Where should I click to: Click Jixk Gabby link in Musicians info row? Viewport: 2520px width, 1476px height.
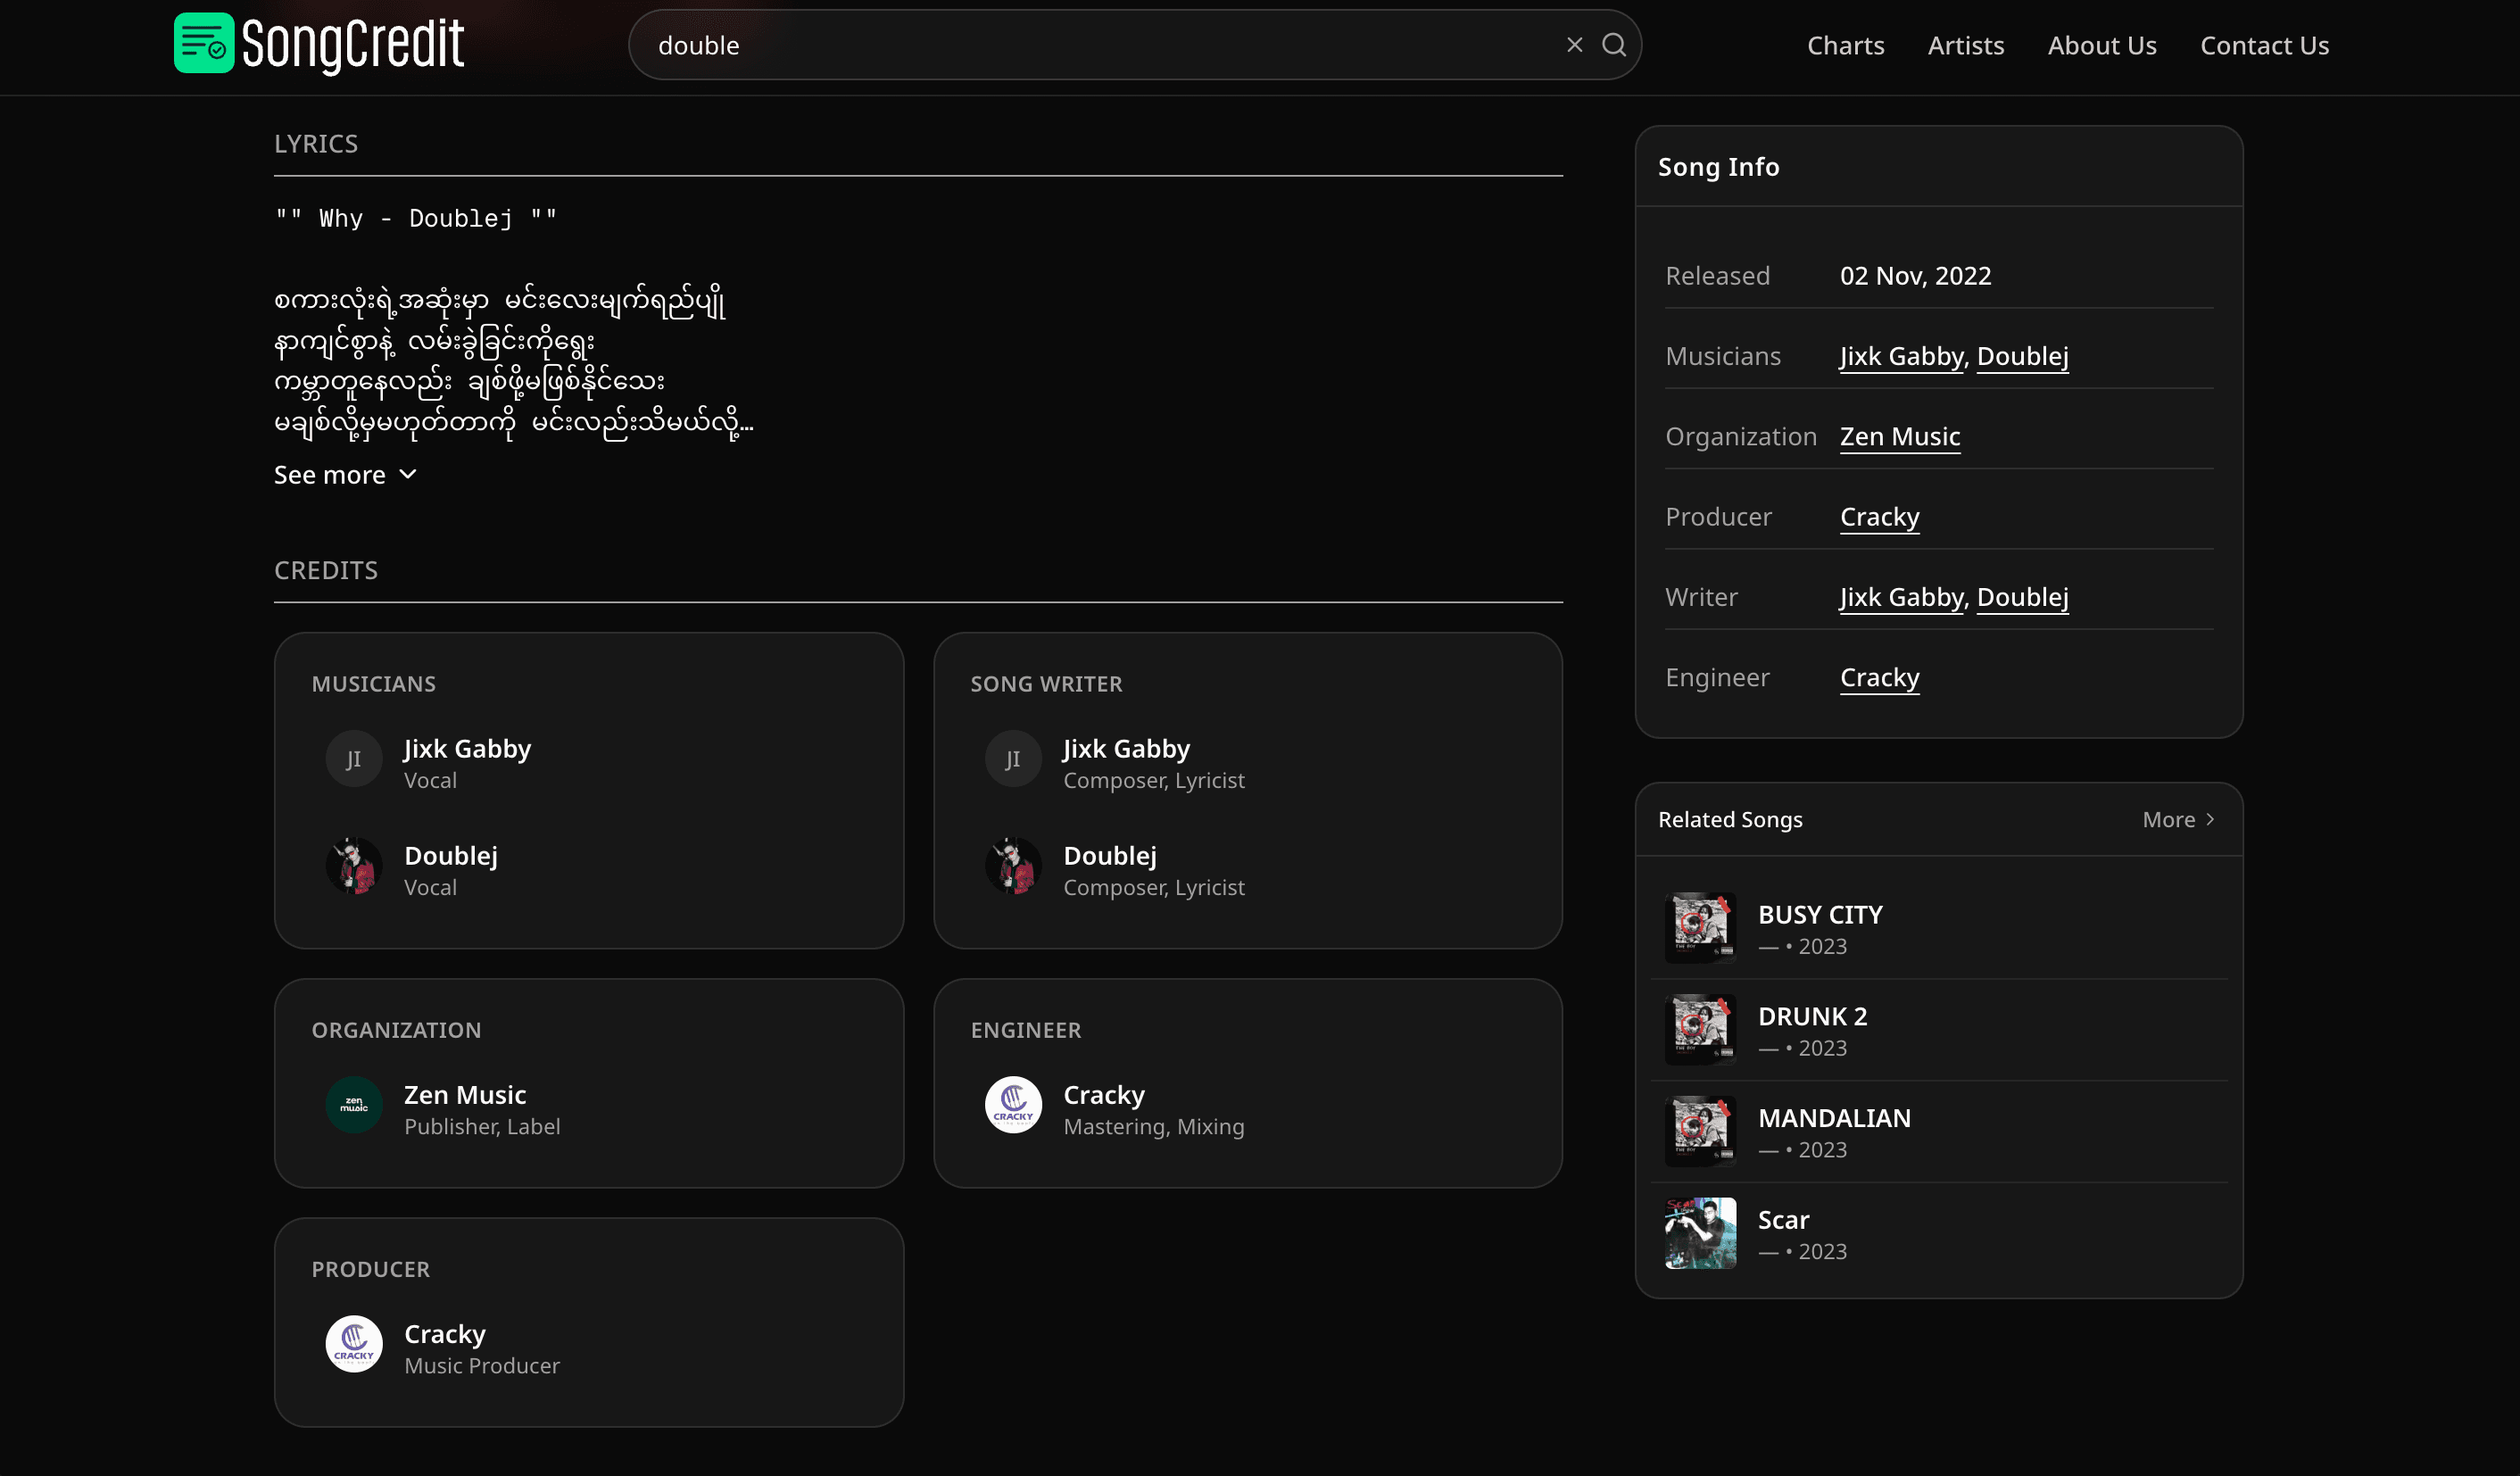click(1902, 356)
